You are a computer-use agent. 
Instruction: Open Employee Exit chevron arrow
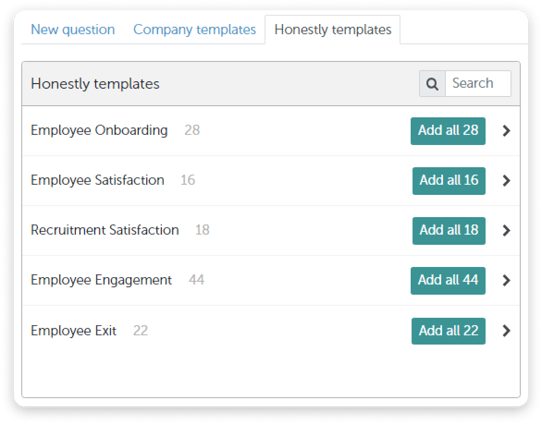pos(506,331)
